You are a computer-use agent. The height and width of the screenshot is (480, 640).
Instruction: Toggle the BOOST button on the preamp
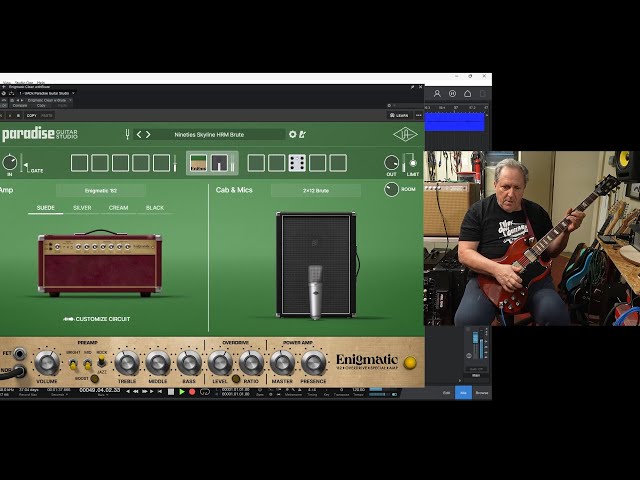coord(94,379)
